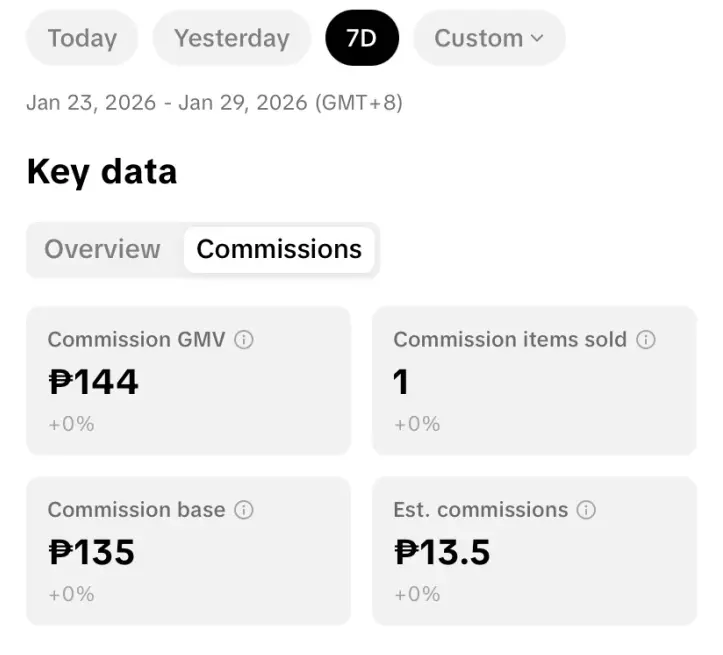
Task: Select the 7D time range pill
Action: pyautogui.click(x=362, y=38)
